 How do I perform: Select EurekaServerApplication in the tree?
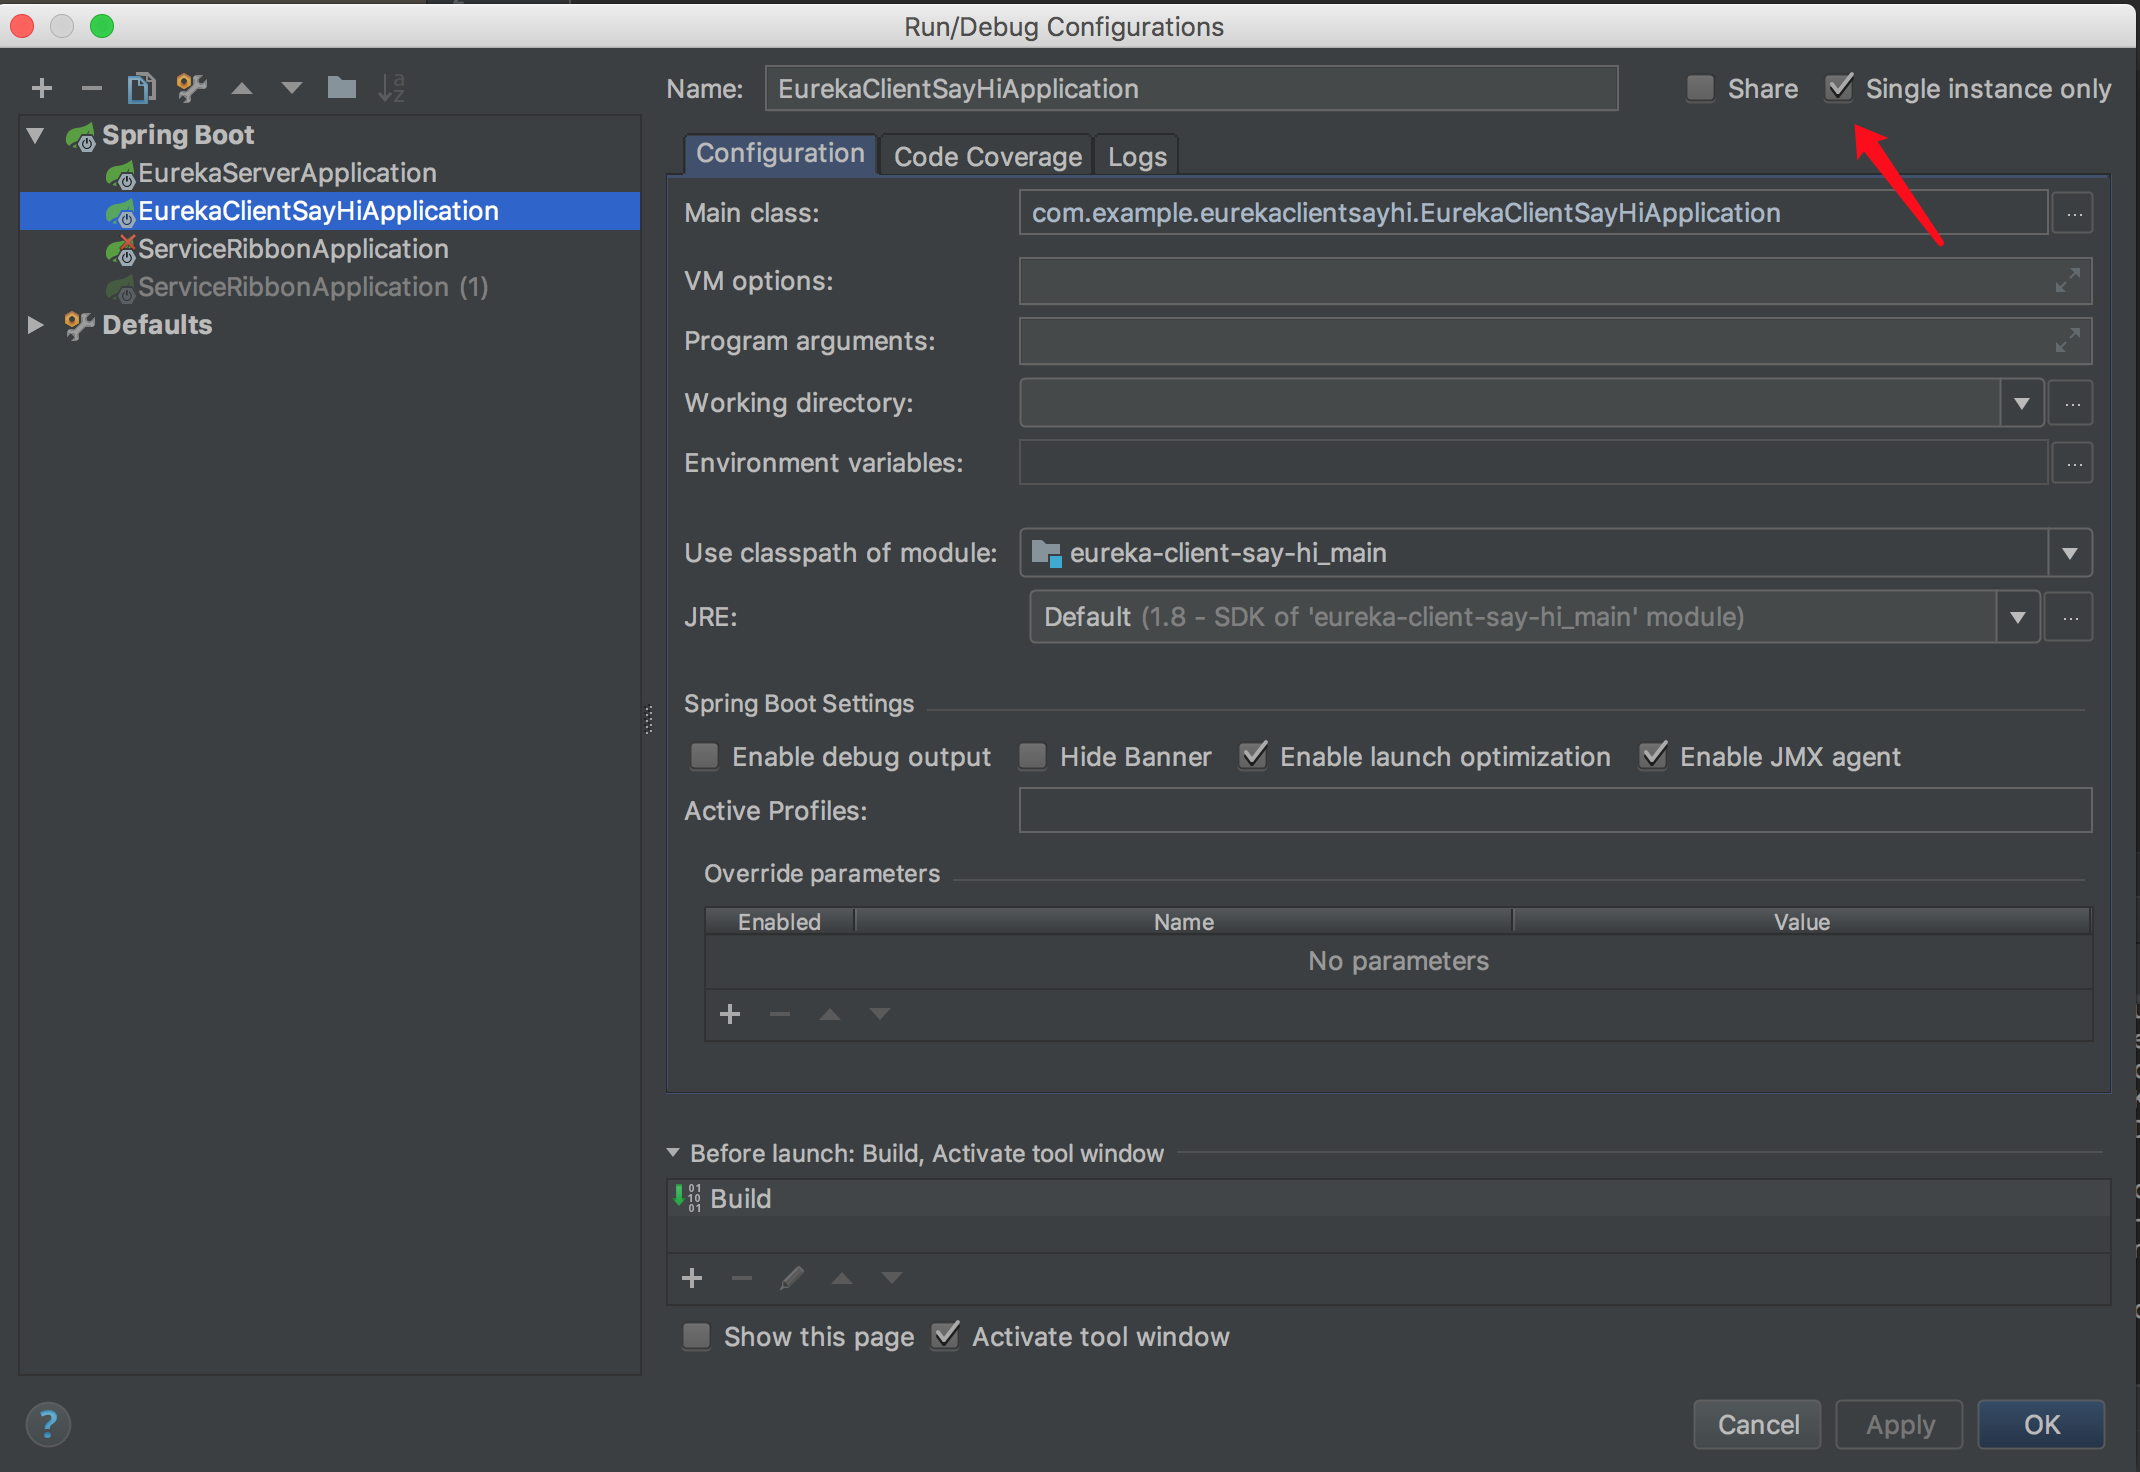(x=287, y=173)
